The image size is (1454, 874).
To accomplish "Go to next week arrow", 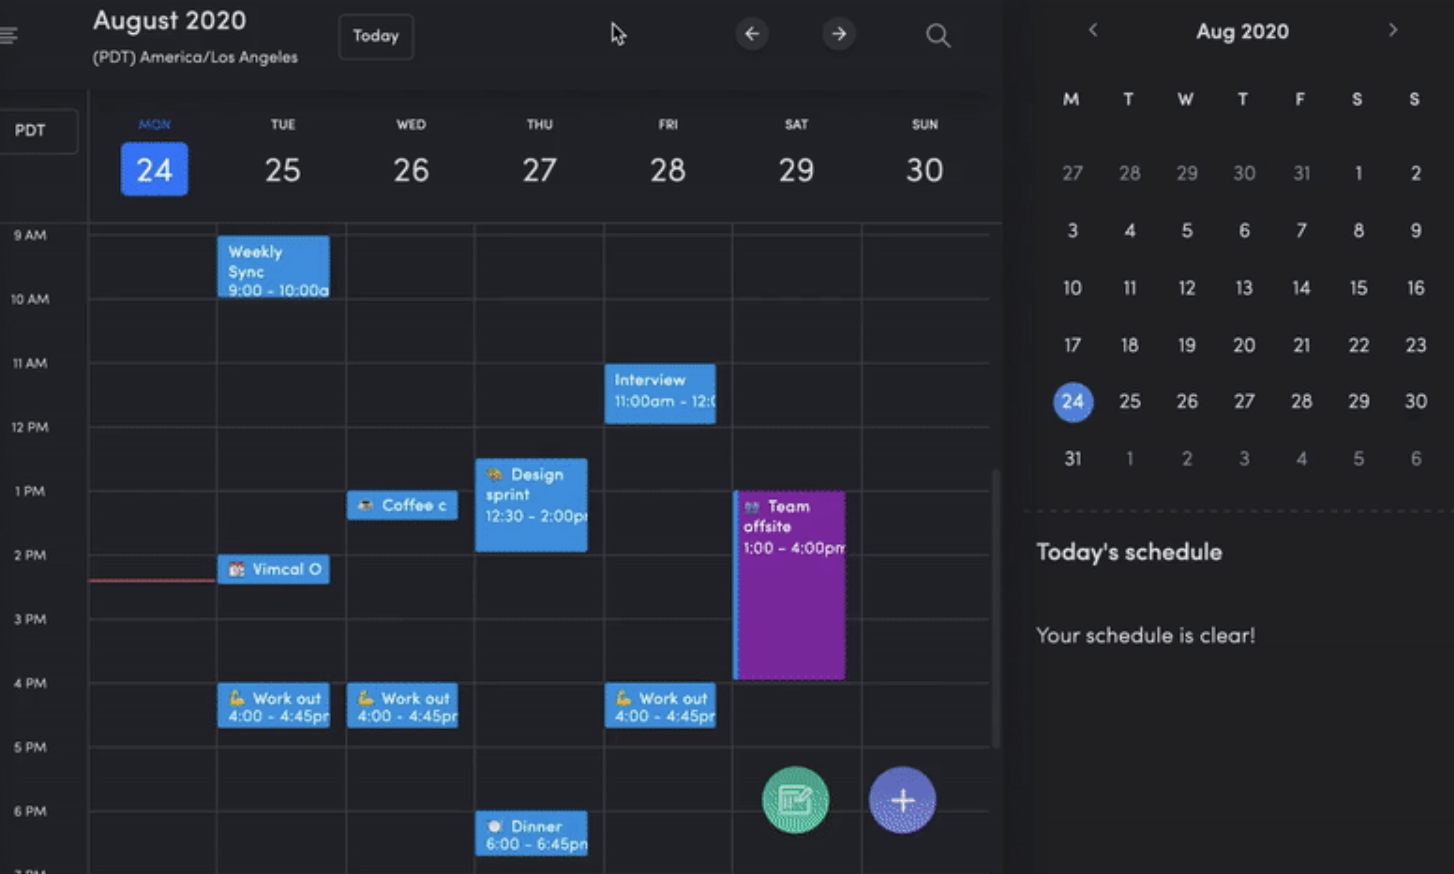I will (x=839, y=34).
